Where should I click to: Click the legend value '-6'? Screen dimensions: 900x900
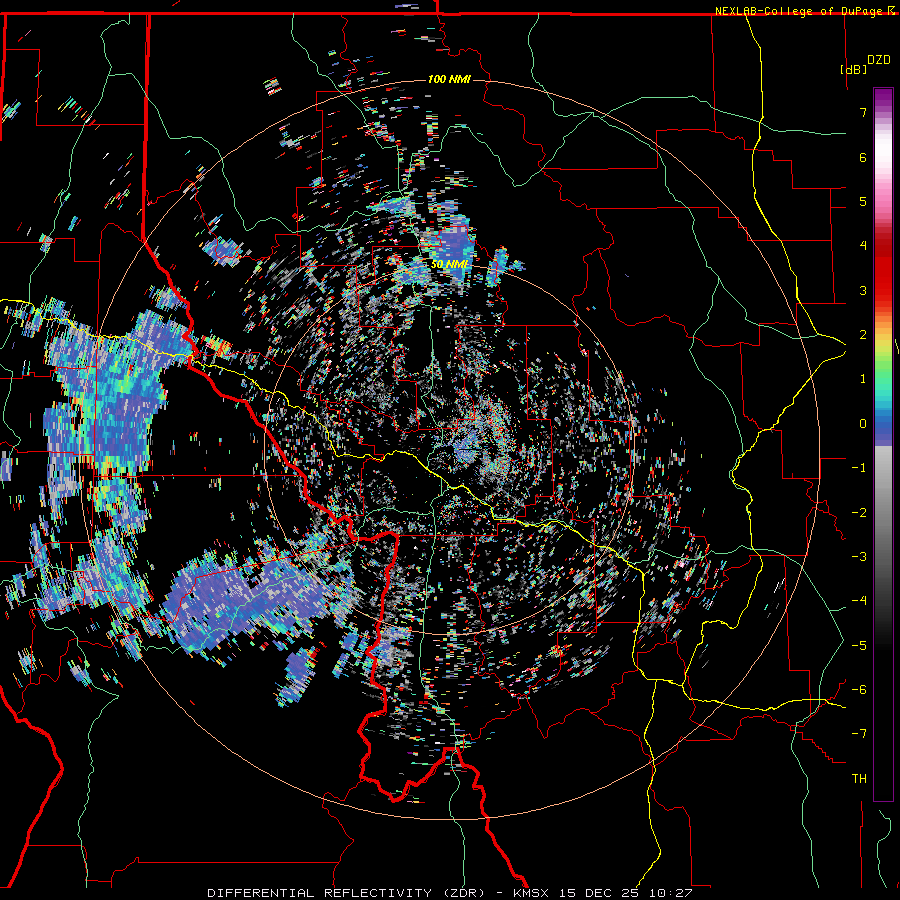point(859,690)
